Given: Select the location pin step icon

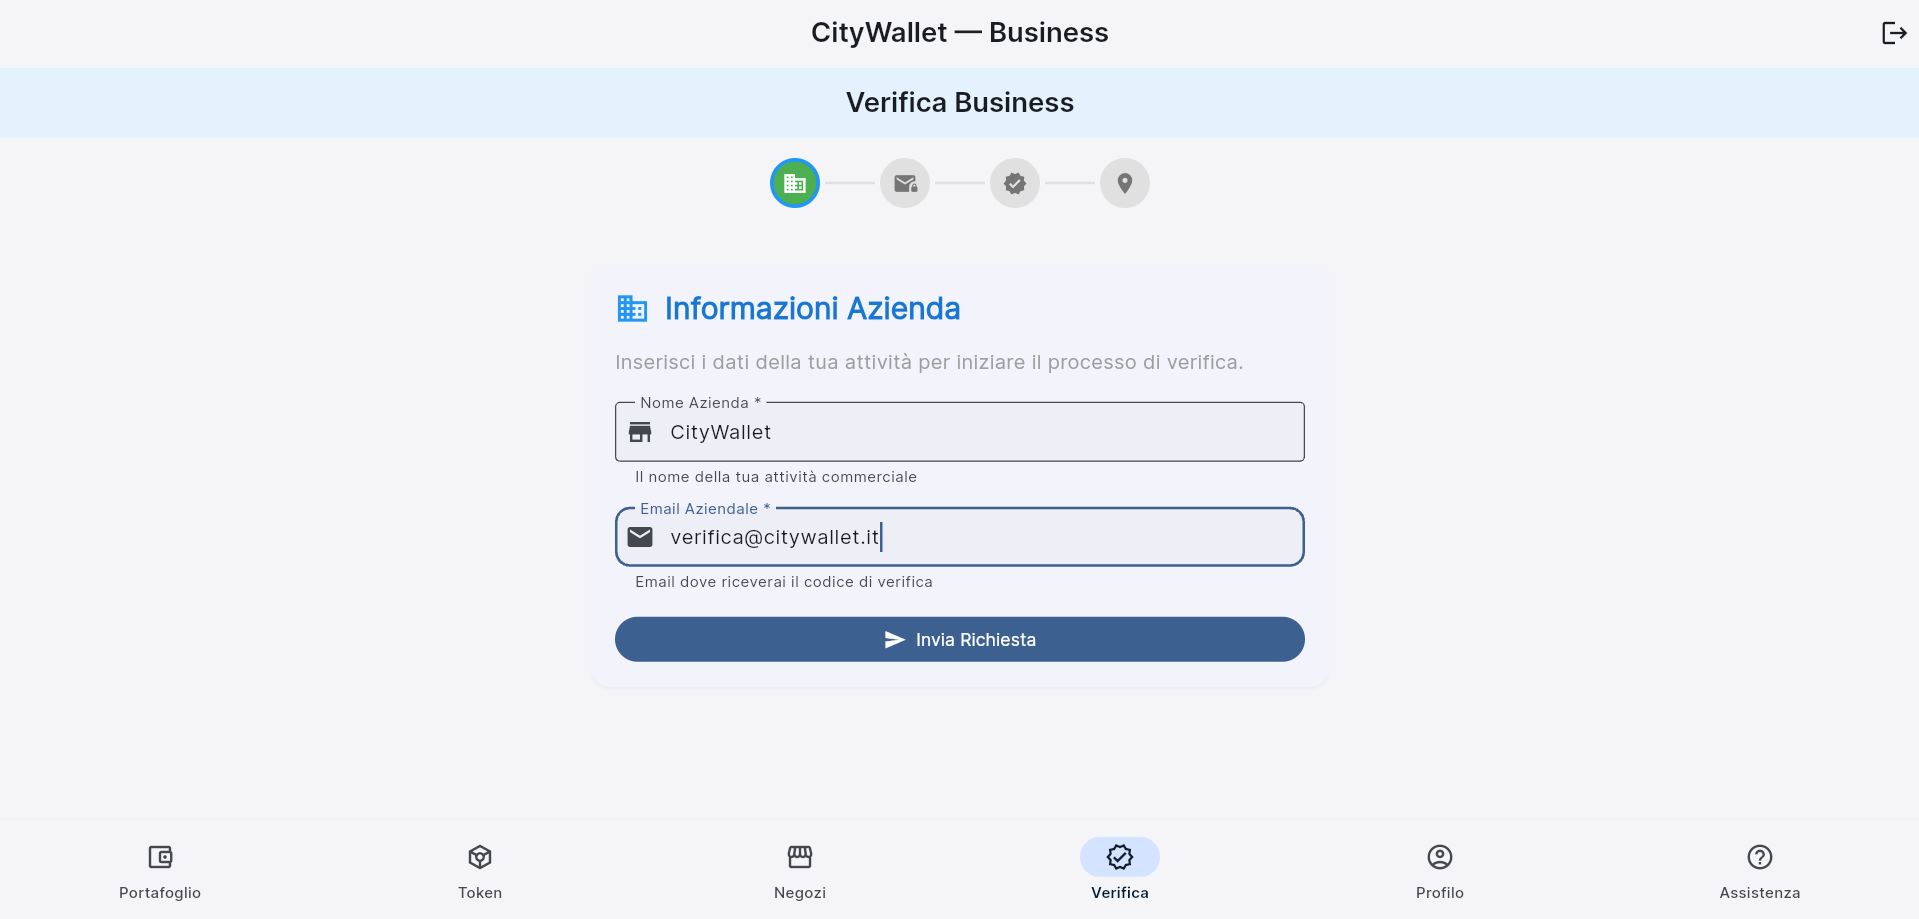Looking at the screenshot, I should (x=1124, y=183).
